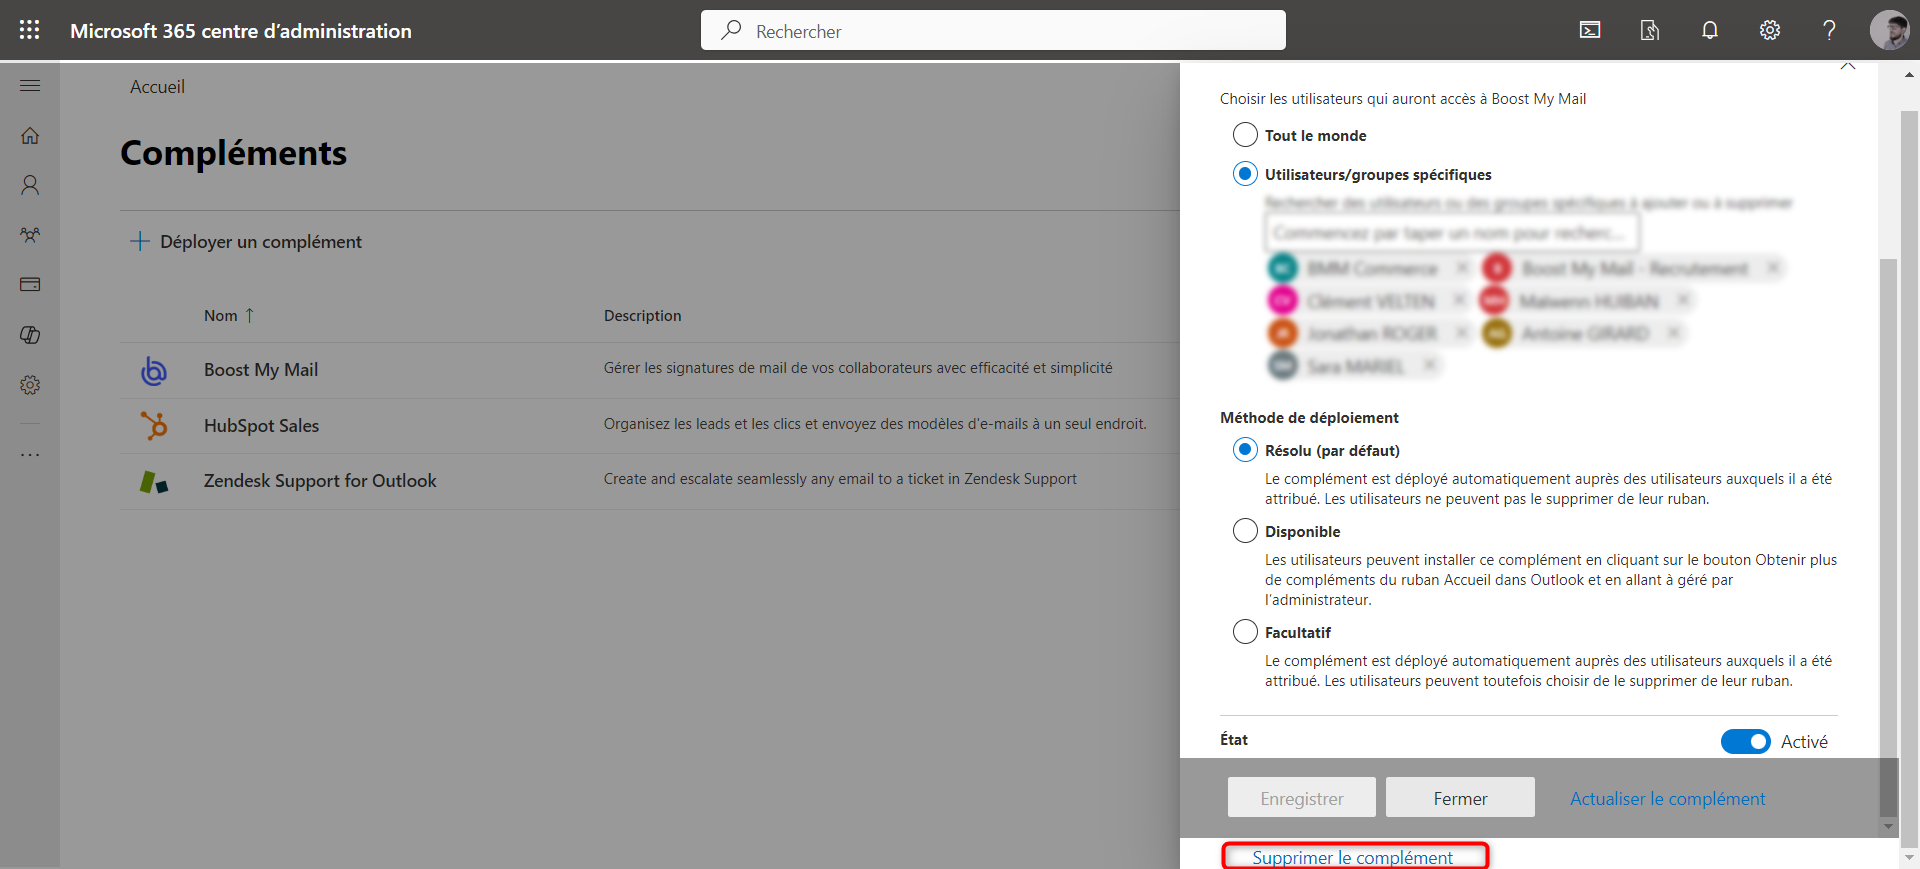Click the HubSpot Sales add-in icon
The width and height of the screenshot is (1920, 869).
coord(153,426)
